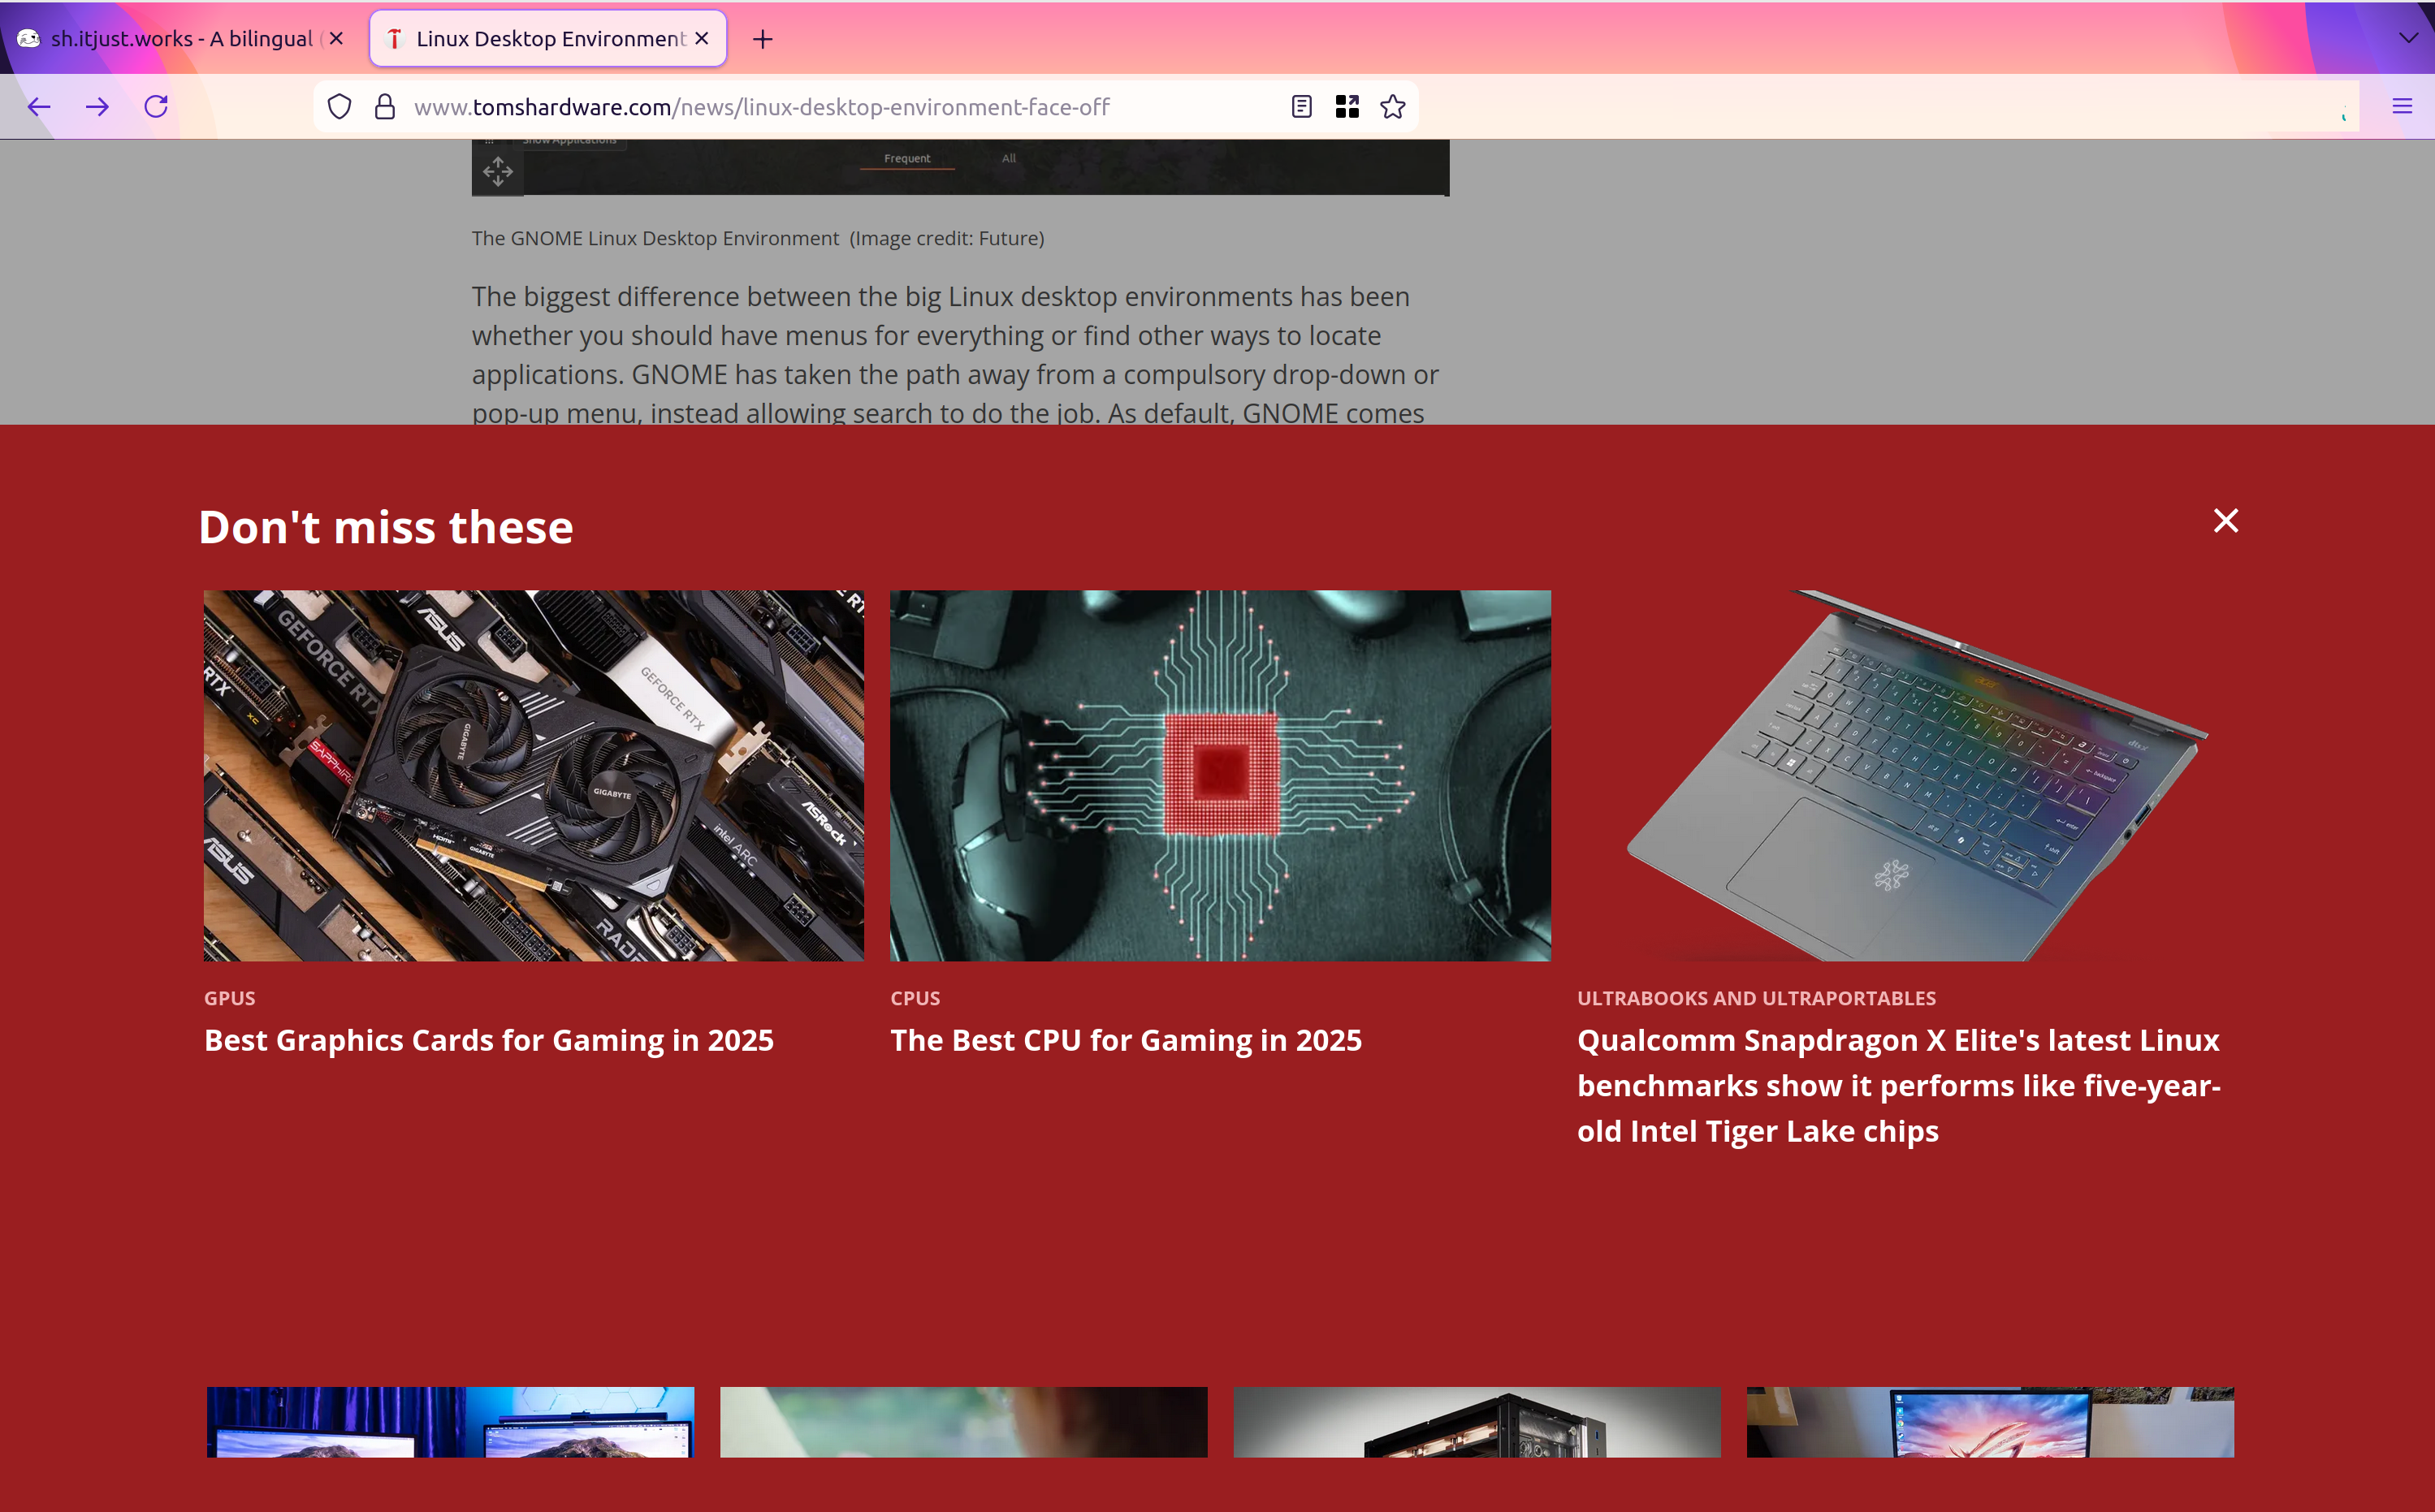The width and height of the screenshot is (2435, 1512).
Task: Open the page shortcuts grid icon
Action: click(x=1347, y=106)
